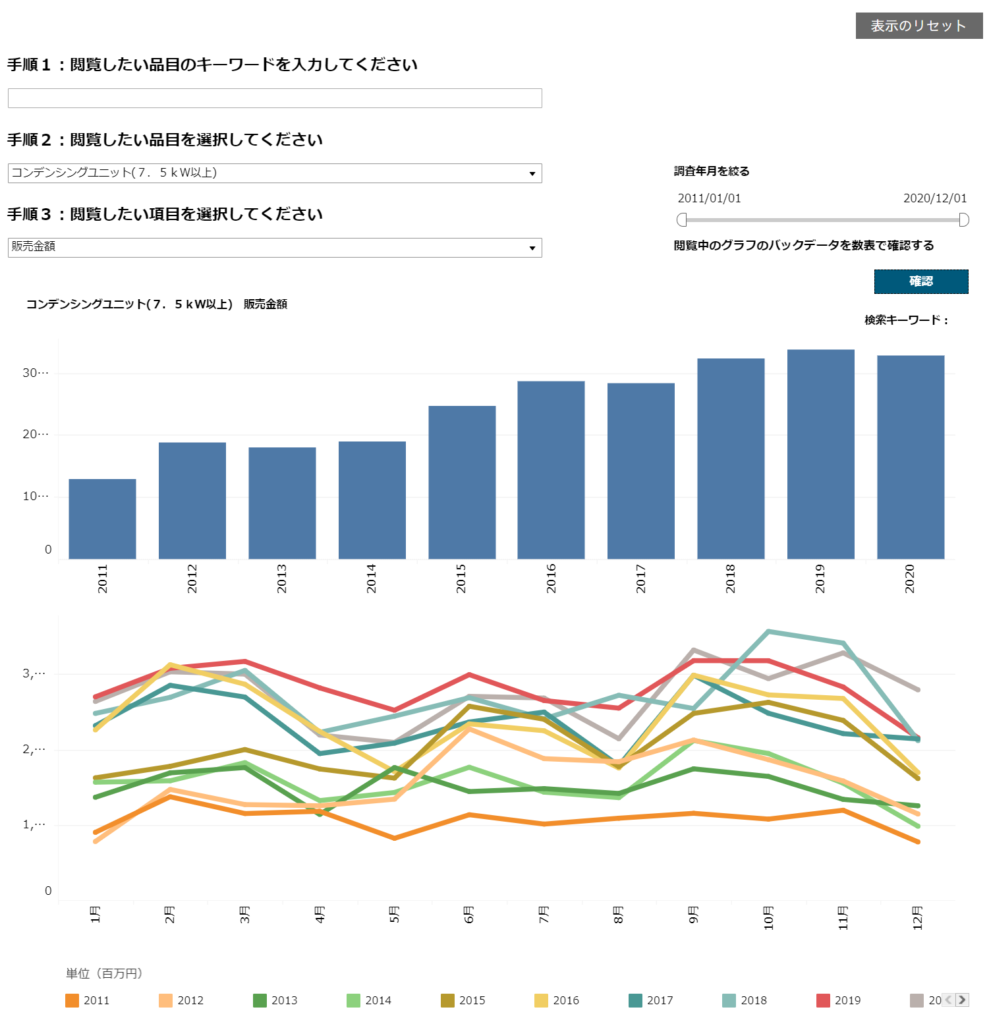Select the 2017 teal legend swatch
Image resolution: width=989 pixels, height=1024 pixels.
[635, 1000]
